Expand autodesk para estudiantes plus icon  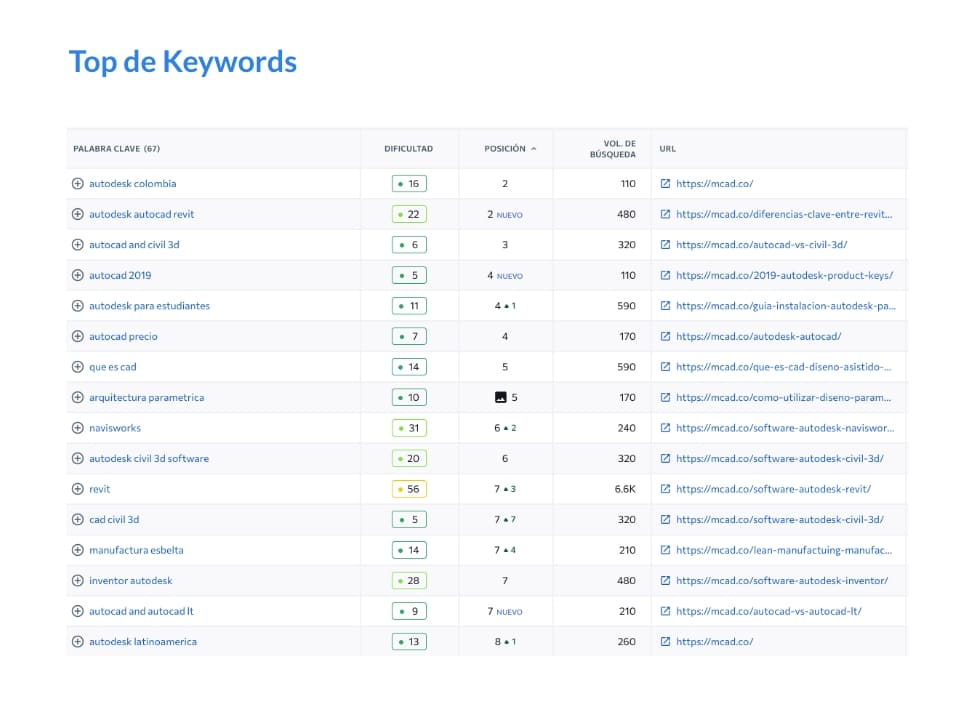coord(78,306)
